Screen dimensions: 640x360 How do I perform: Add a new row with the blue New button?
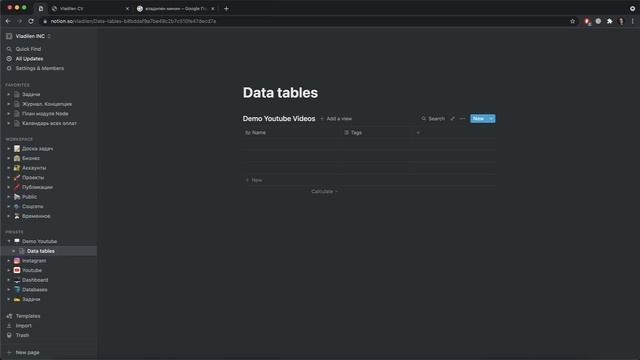pos(478,119)
